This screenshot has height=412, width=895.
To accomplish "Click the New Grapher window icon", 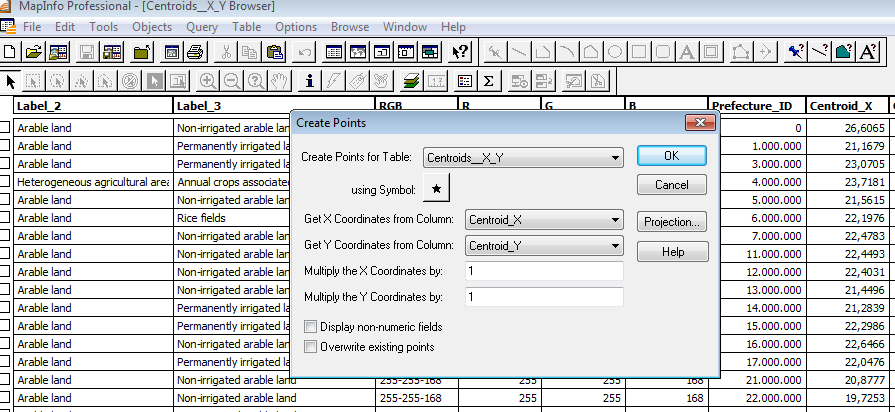I will [381, 52].
